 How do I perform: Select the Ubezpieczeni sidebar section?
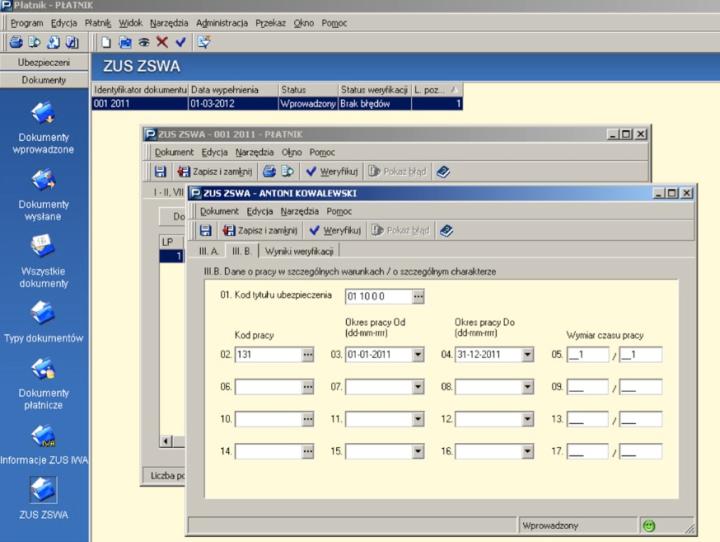point(43,62)
